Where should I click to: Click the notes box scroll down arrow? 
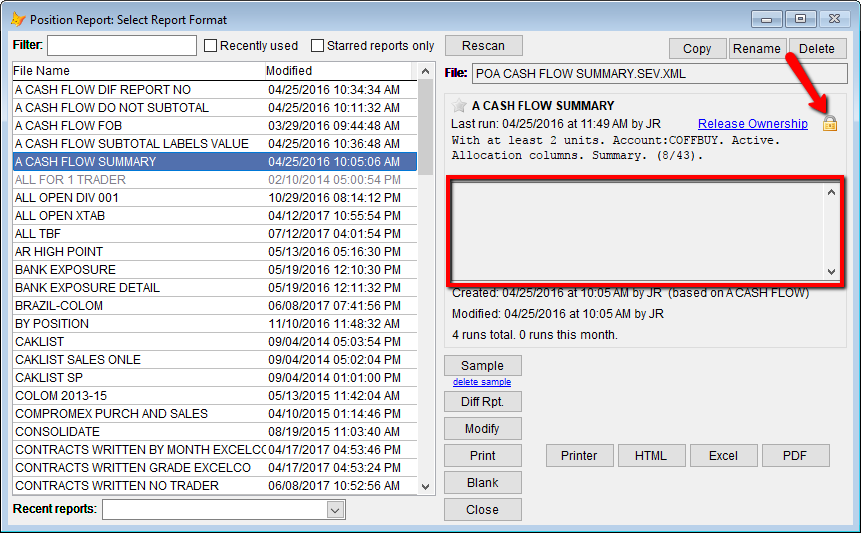click(831, 272)
